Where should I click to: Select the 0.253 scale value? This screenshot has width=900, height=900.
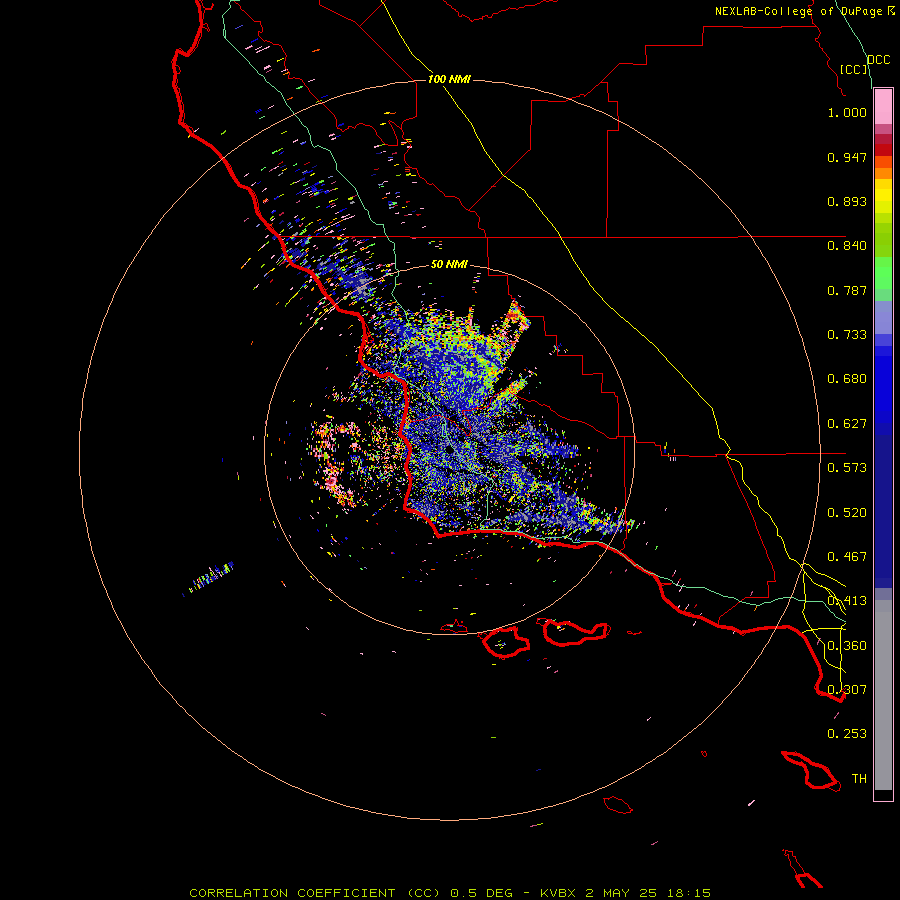[847, 734]
